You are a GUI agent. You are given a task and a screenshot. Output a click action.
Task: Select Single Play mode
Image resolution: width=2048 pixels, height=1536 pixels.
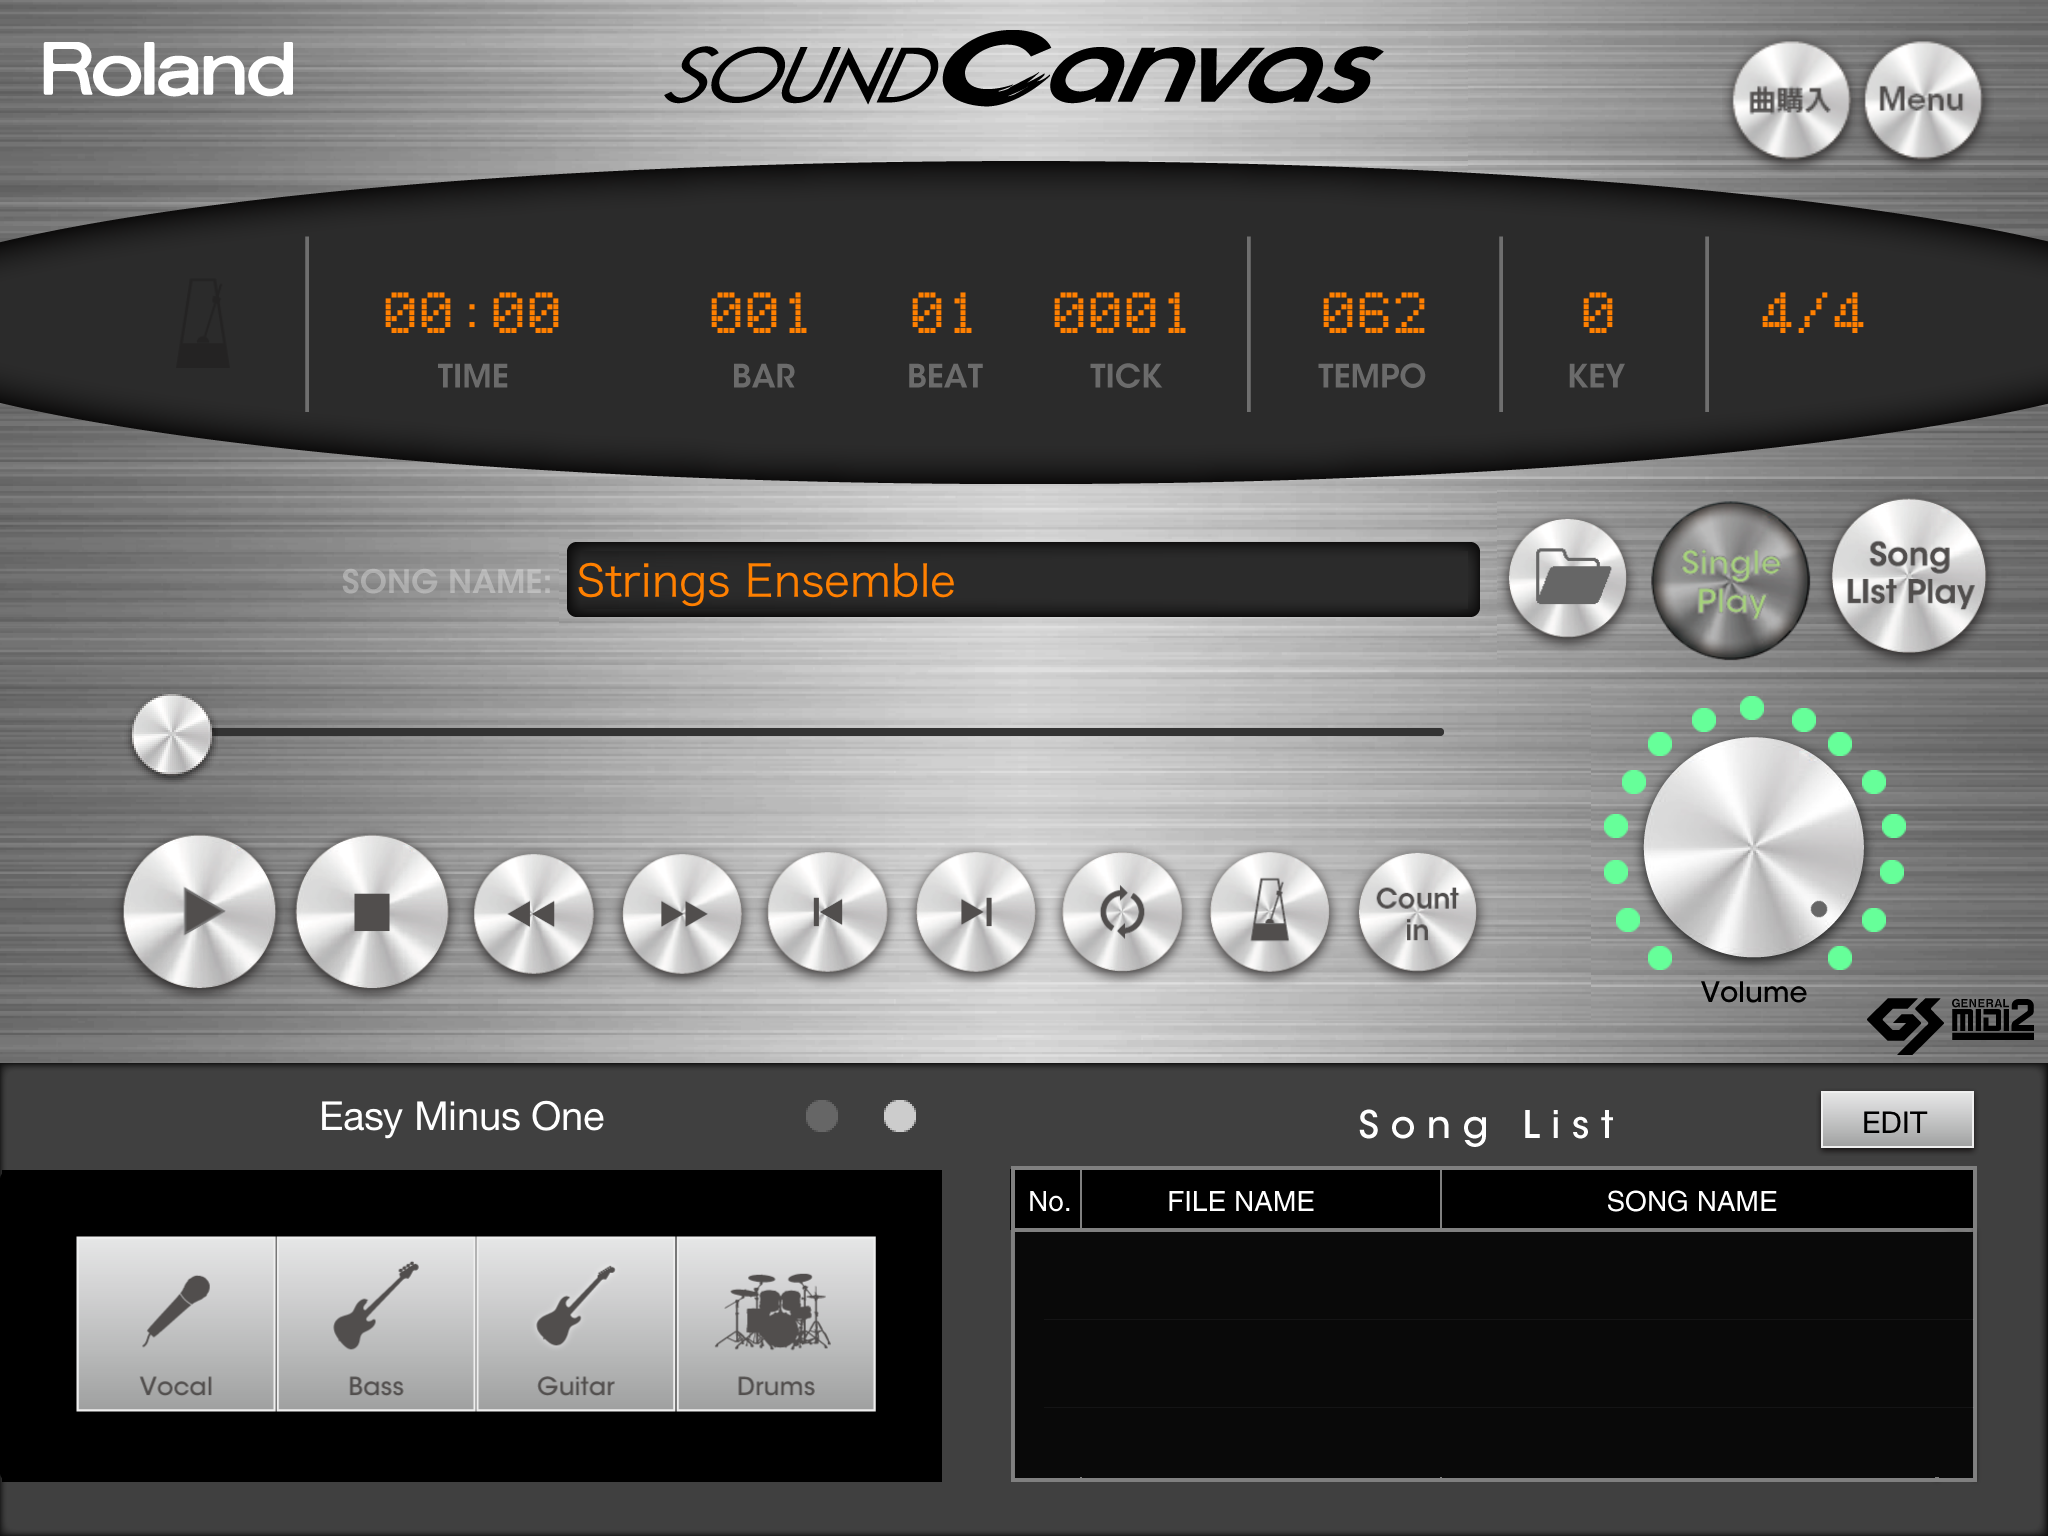click(1731, 580)
